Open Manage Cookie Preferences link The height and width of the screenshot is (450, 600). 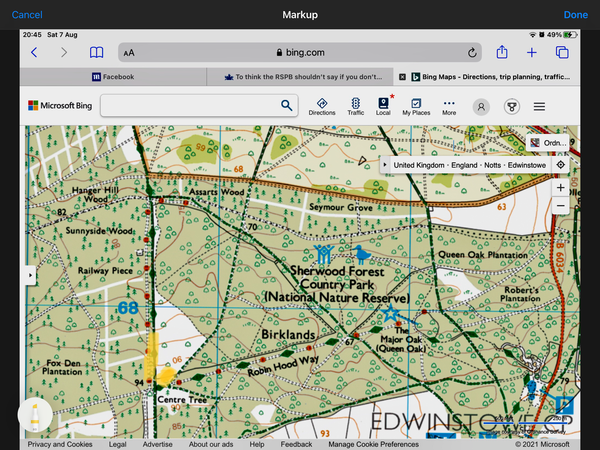click(373, 444)
